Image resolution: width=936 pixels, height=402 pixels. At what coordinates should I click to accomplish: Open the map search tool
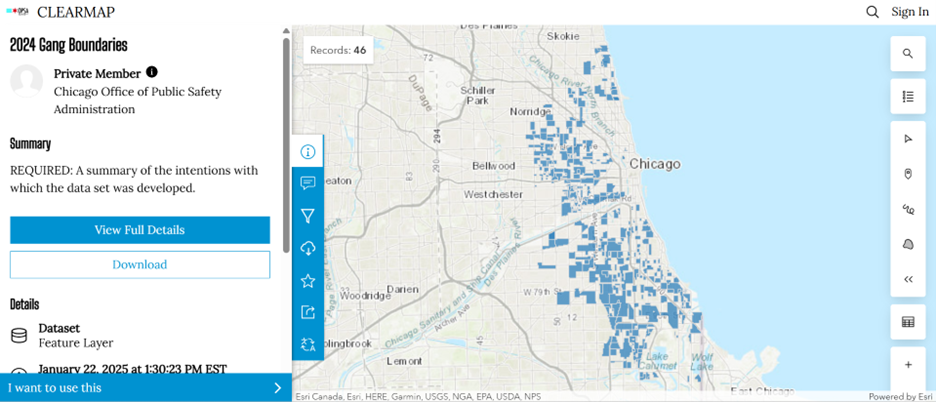click(907, 54)
